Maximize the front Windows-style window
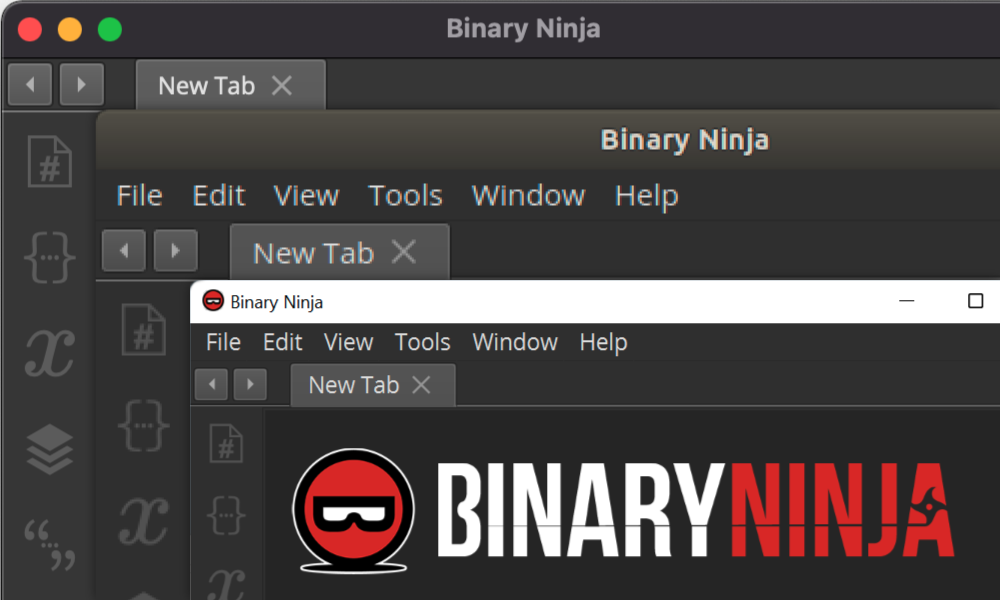Viewport: 1000px width, 600px height. (x=975, y=301)
